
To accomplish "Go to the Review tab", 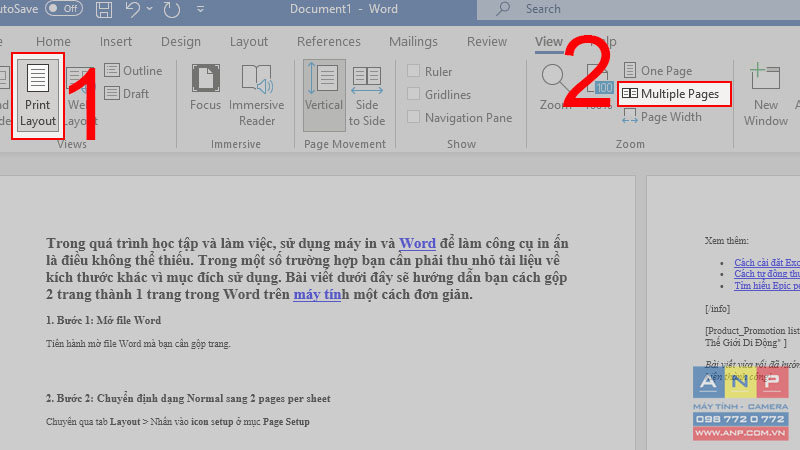I will tap(487, 41).
